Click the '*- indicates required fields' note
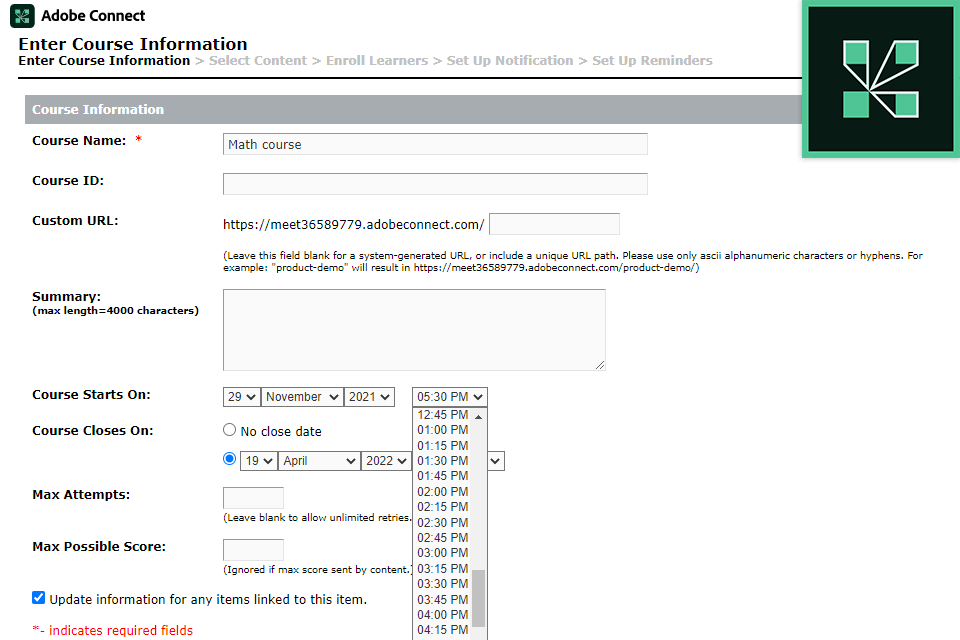The width and height of the screenshot is (960, 640). [x=113, y=630]
